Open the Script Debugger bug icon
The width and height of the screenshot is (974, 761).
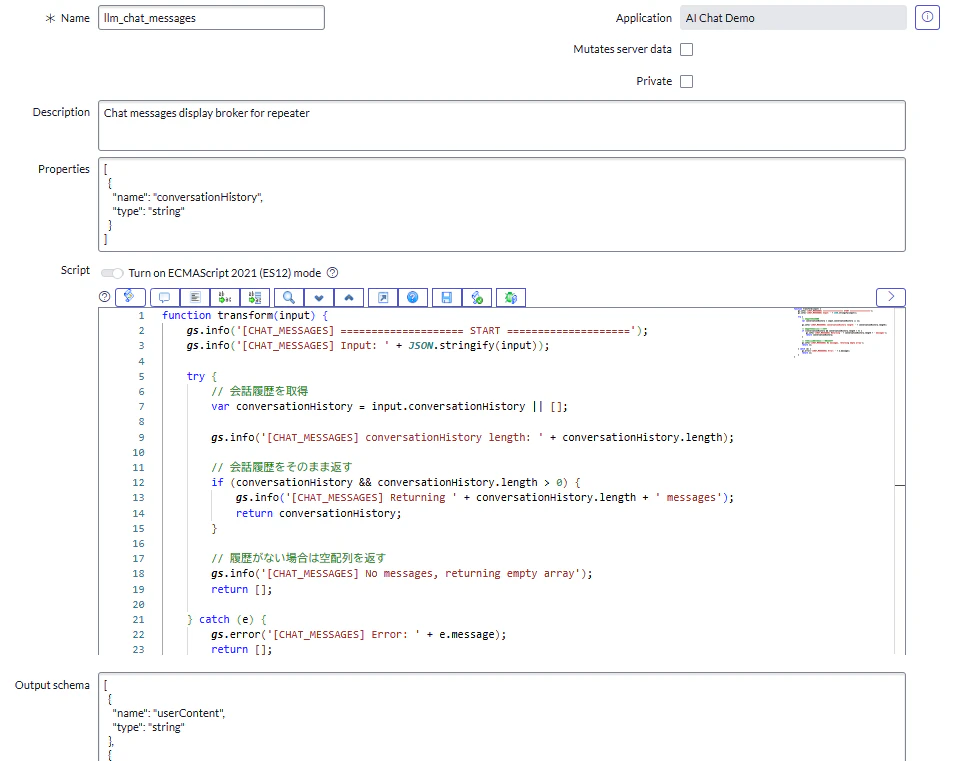coord(511,298)
